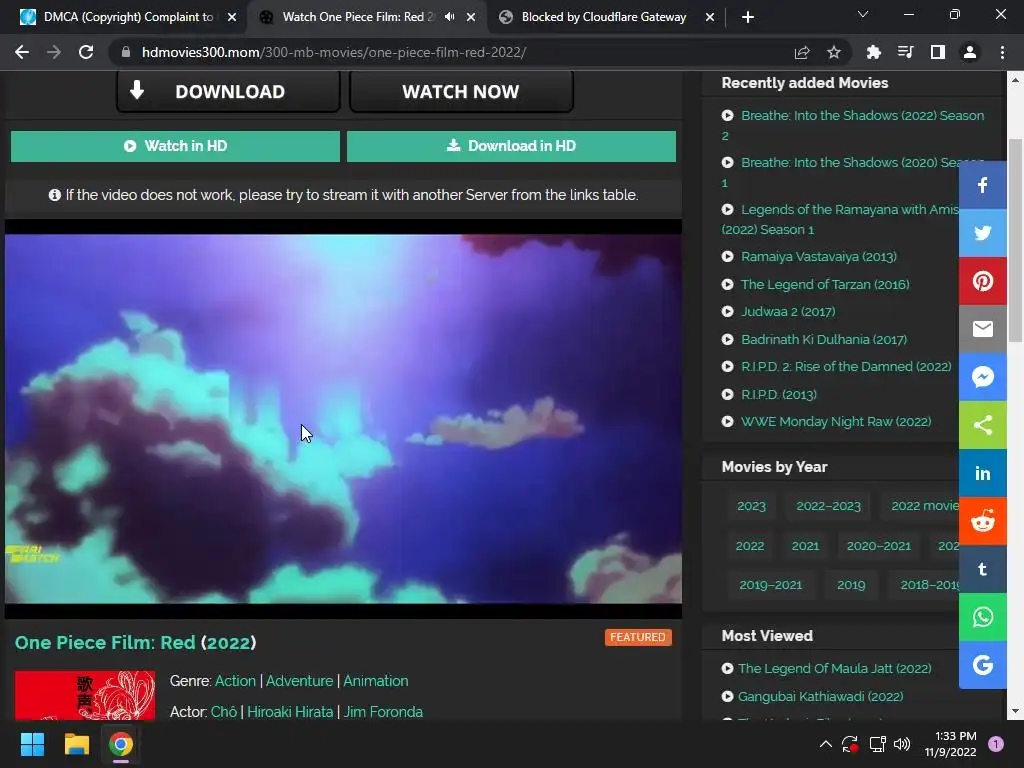The height and width of the screenshot is (768, 1024).
Task: Mute the One Piece tab audio
Action: click(x=449, y=17)
